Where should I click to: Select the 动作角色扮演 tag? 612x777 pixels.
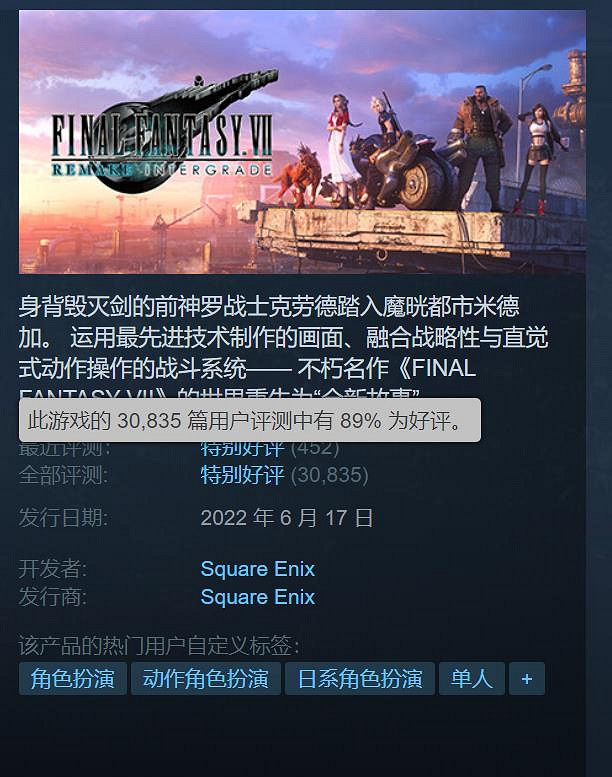click(206, 678)
